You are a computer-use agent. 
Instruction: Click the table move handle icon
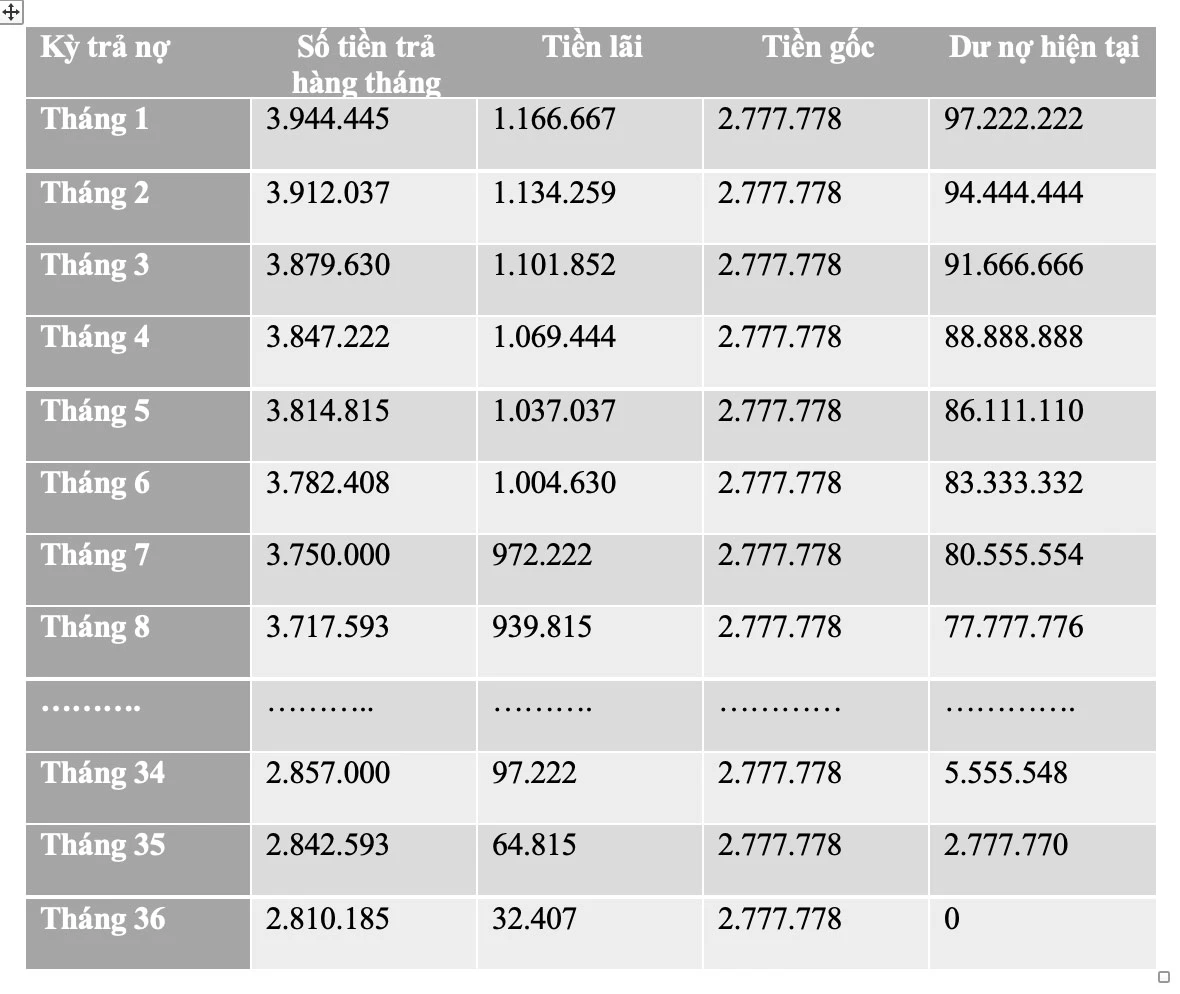pyautogui.click(x=11, y=13)
